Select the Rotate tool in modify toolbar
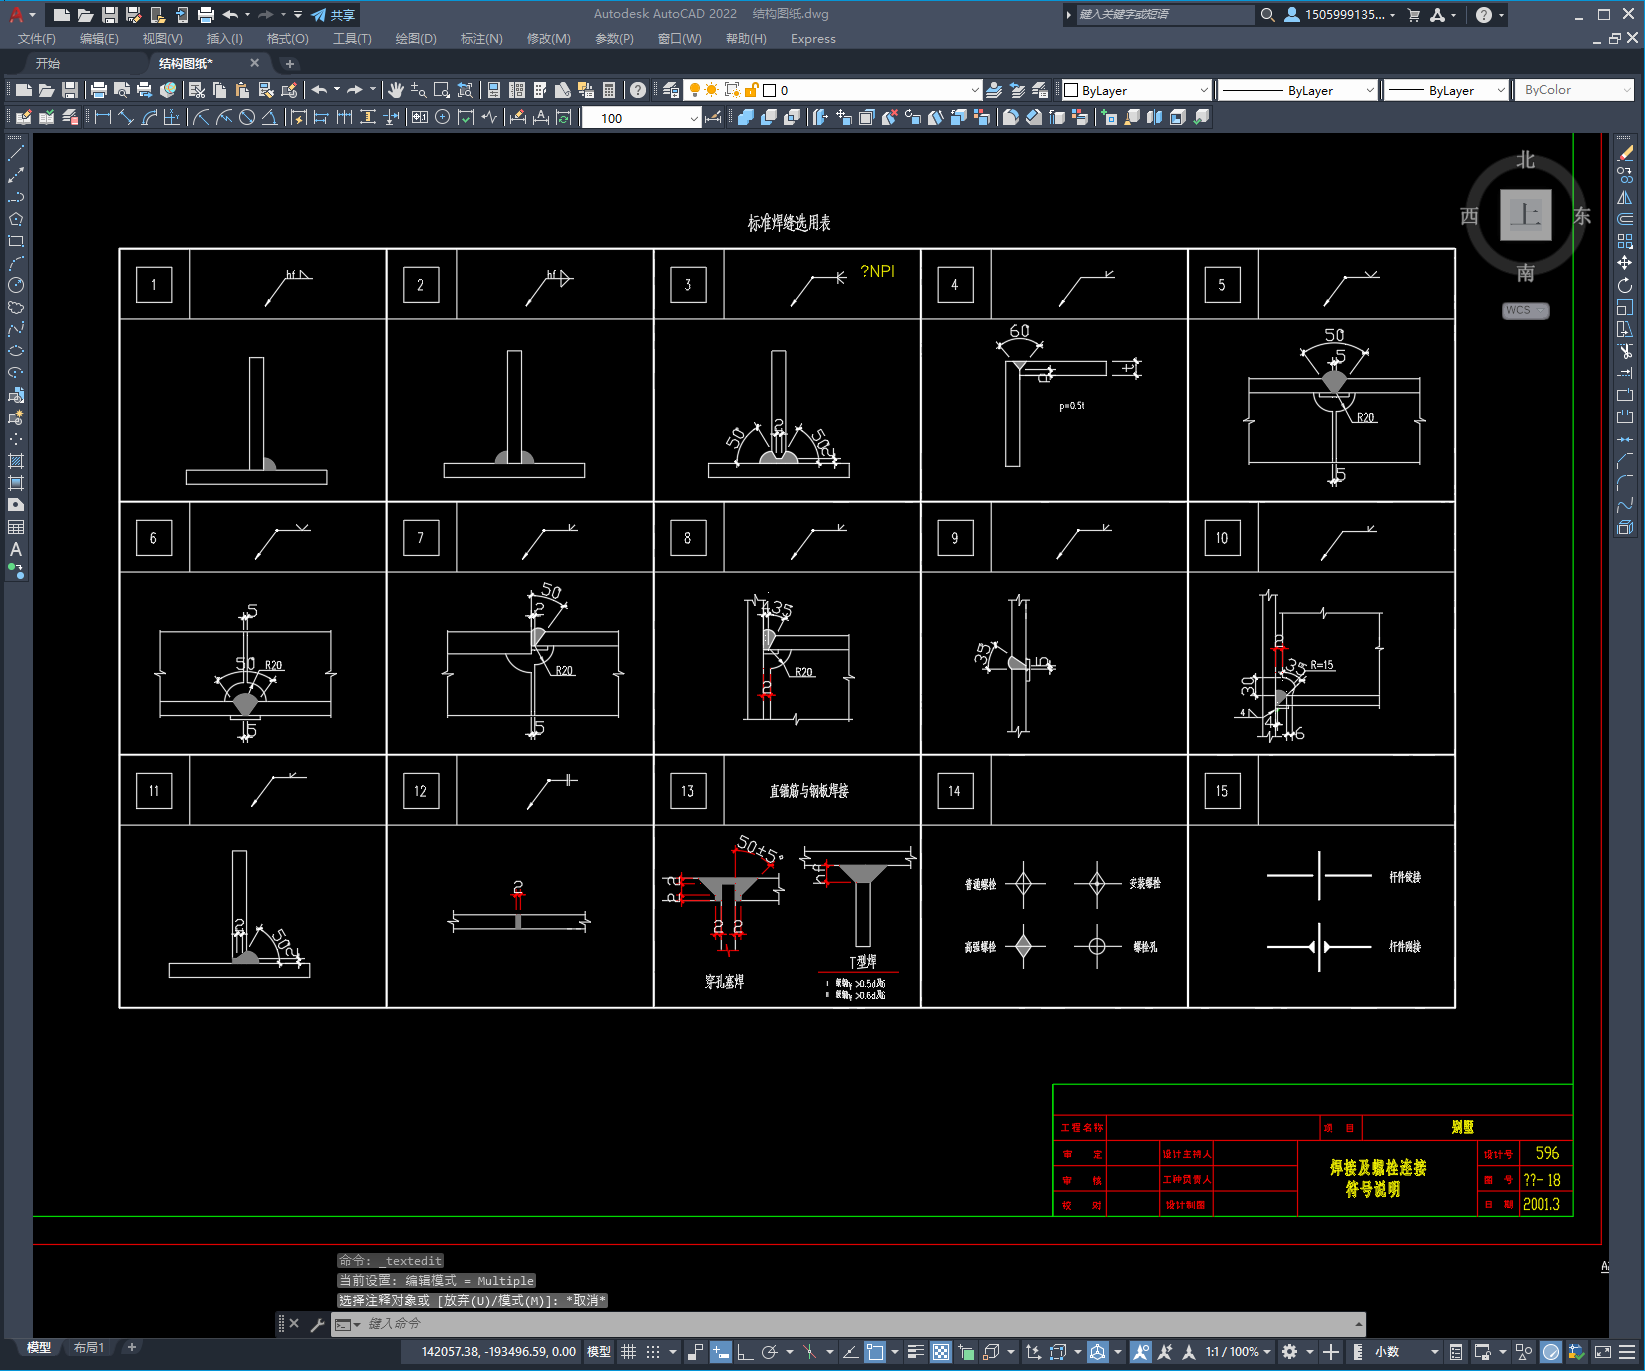Viewport: 1645px width, 1371px height. [1625, 285]
